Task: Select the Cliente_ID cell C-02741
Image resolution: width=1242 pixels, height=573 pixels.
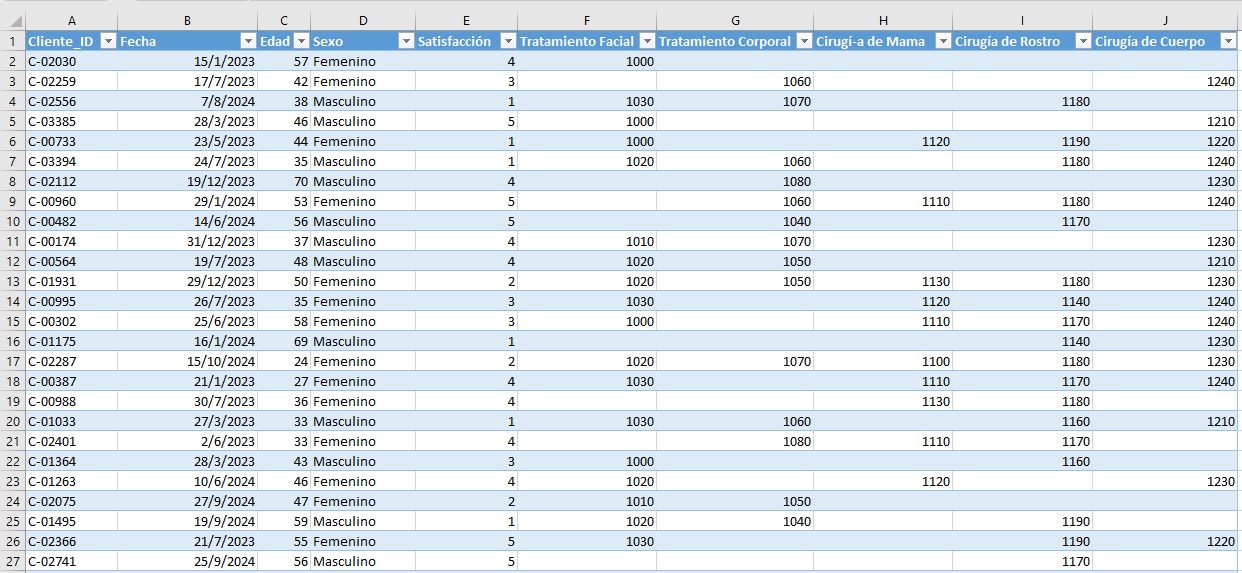Action: [x=71, y=561]
